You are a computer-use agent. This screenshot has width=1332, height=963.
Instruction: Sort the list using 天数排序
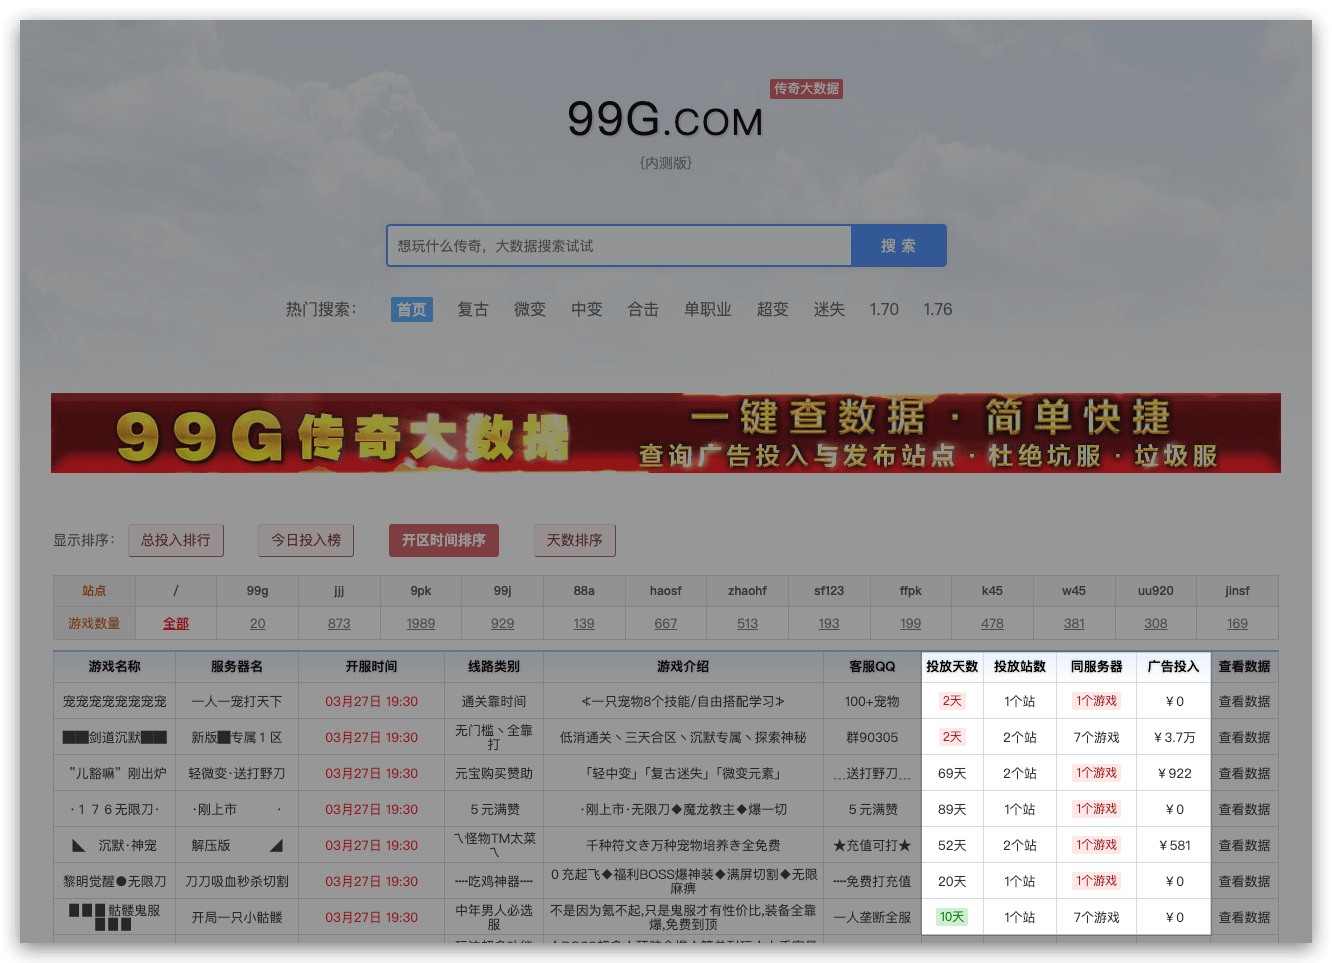574,540
